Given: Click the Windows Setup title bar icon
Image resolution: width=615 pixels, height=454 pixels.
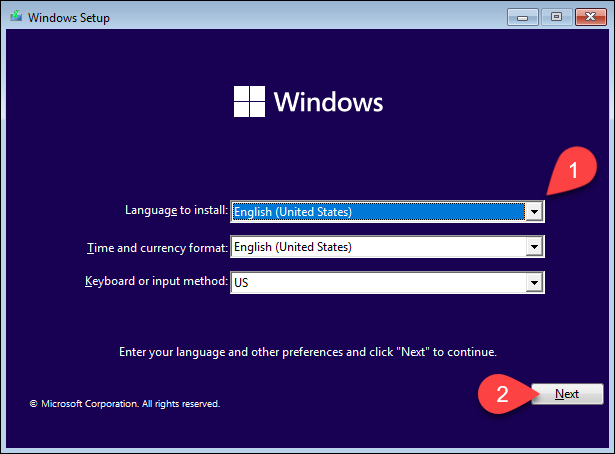Looking at the screenshot, I should (16, 16).
